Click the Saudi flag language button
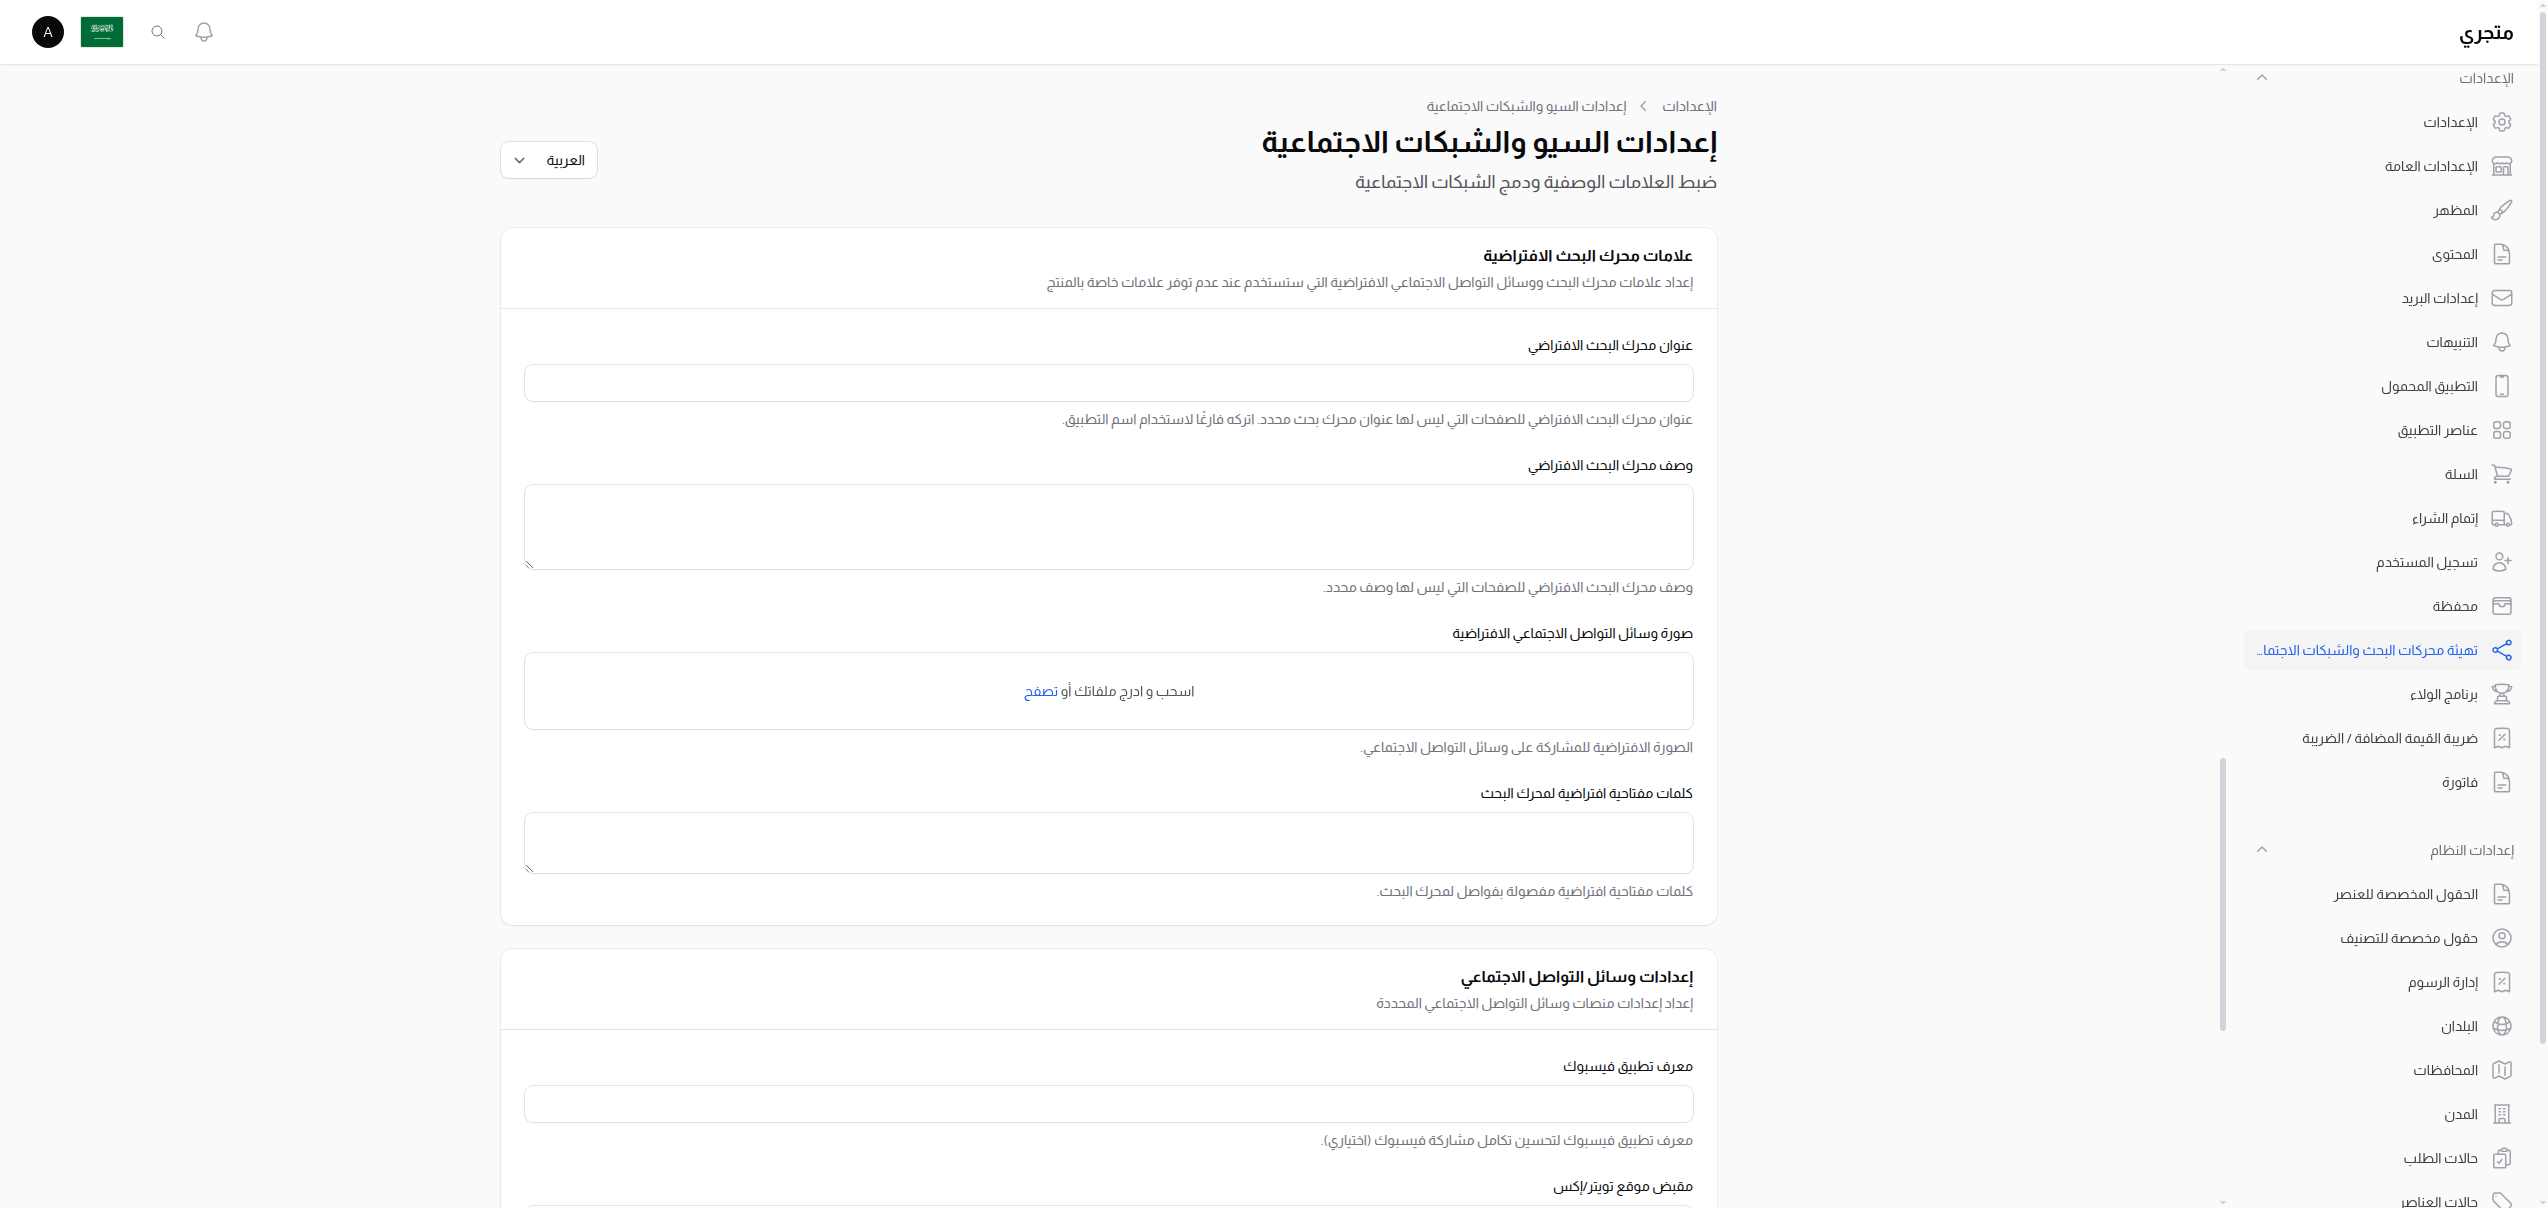2548x1208 pixels. (x=102, y=32)
